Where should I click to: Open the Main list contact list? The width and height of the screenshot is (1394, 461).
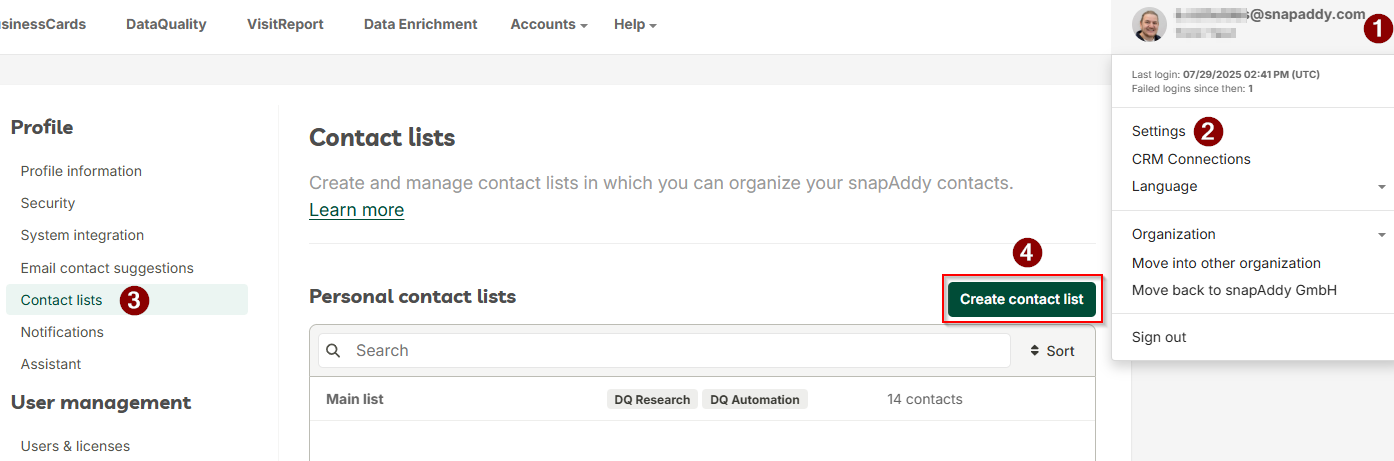coord(355,399)
